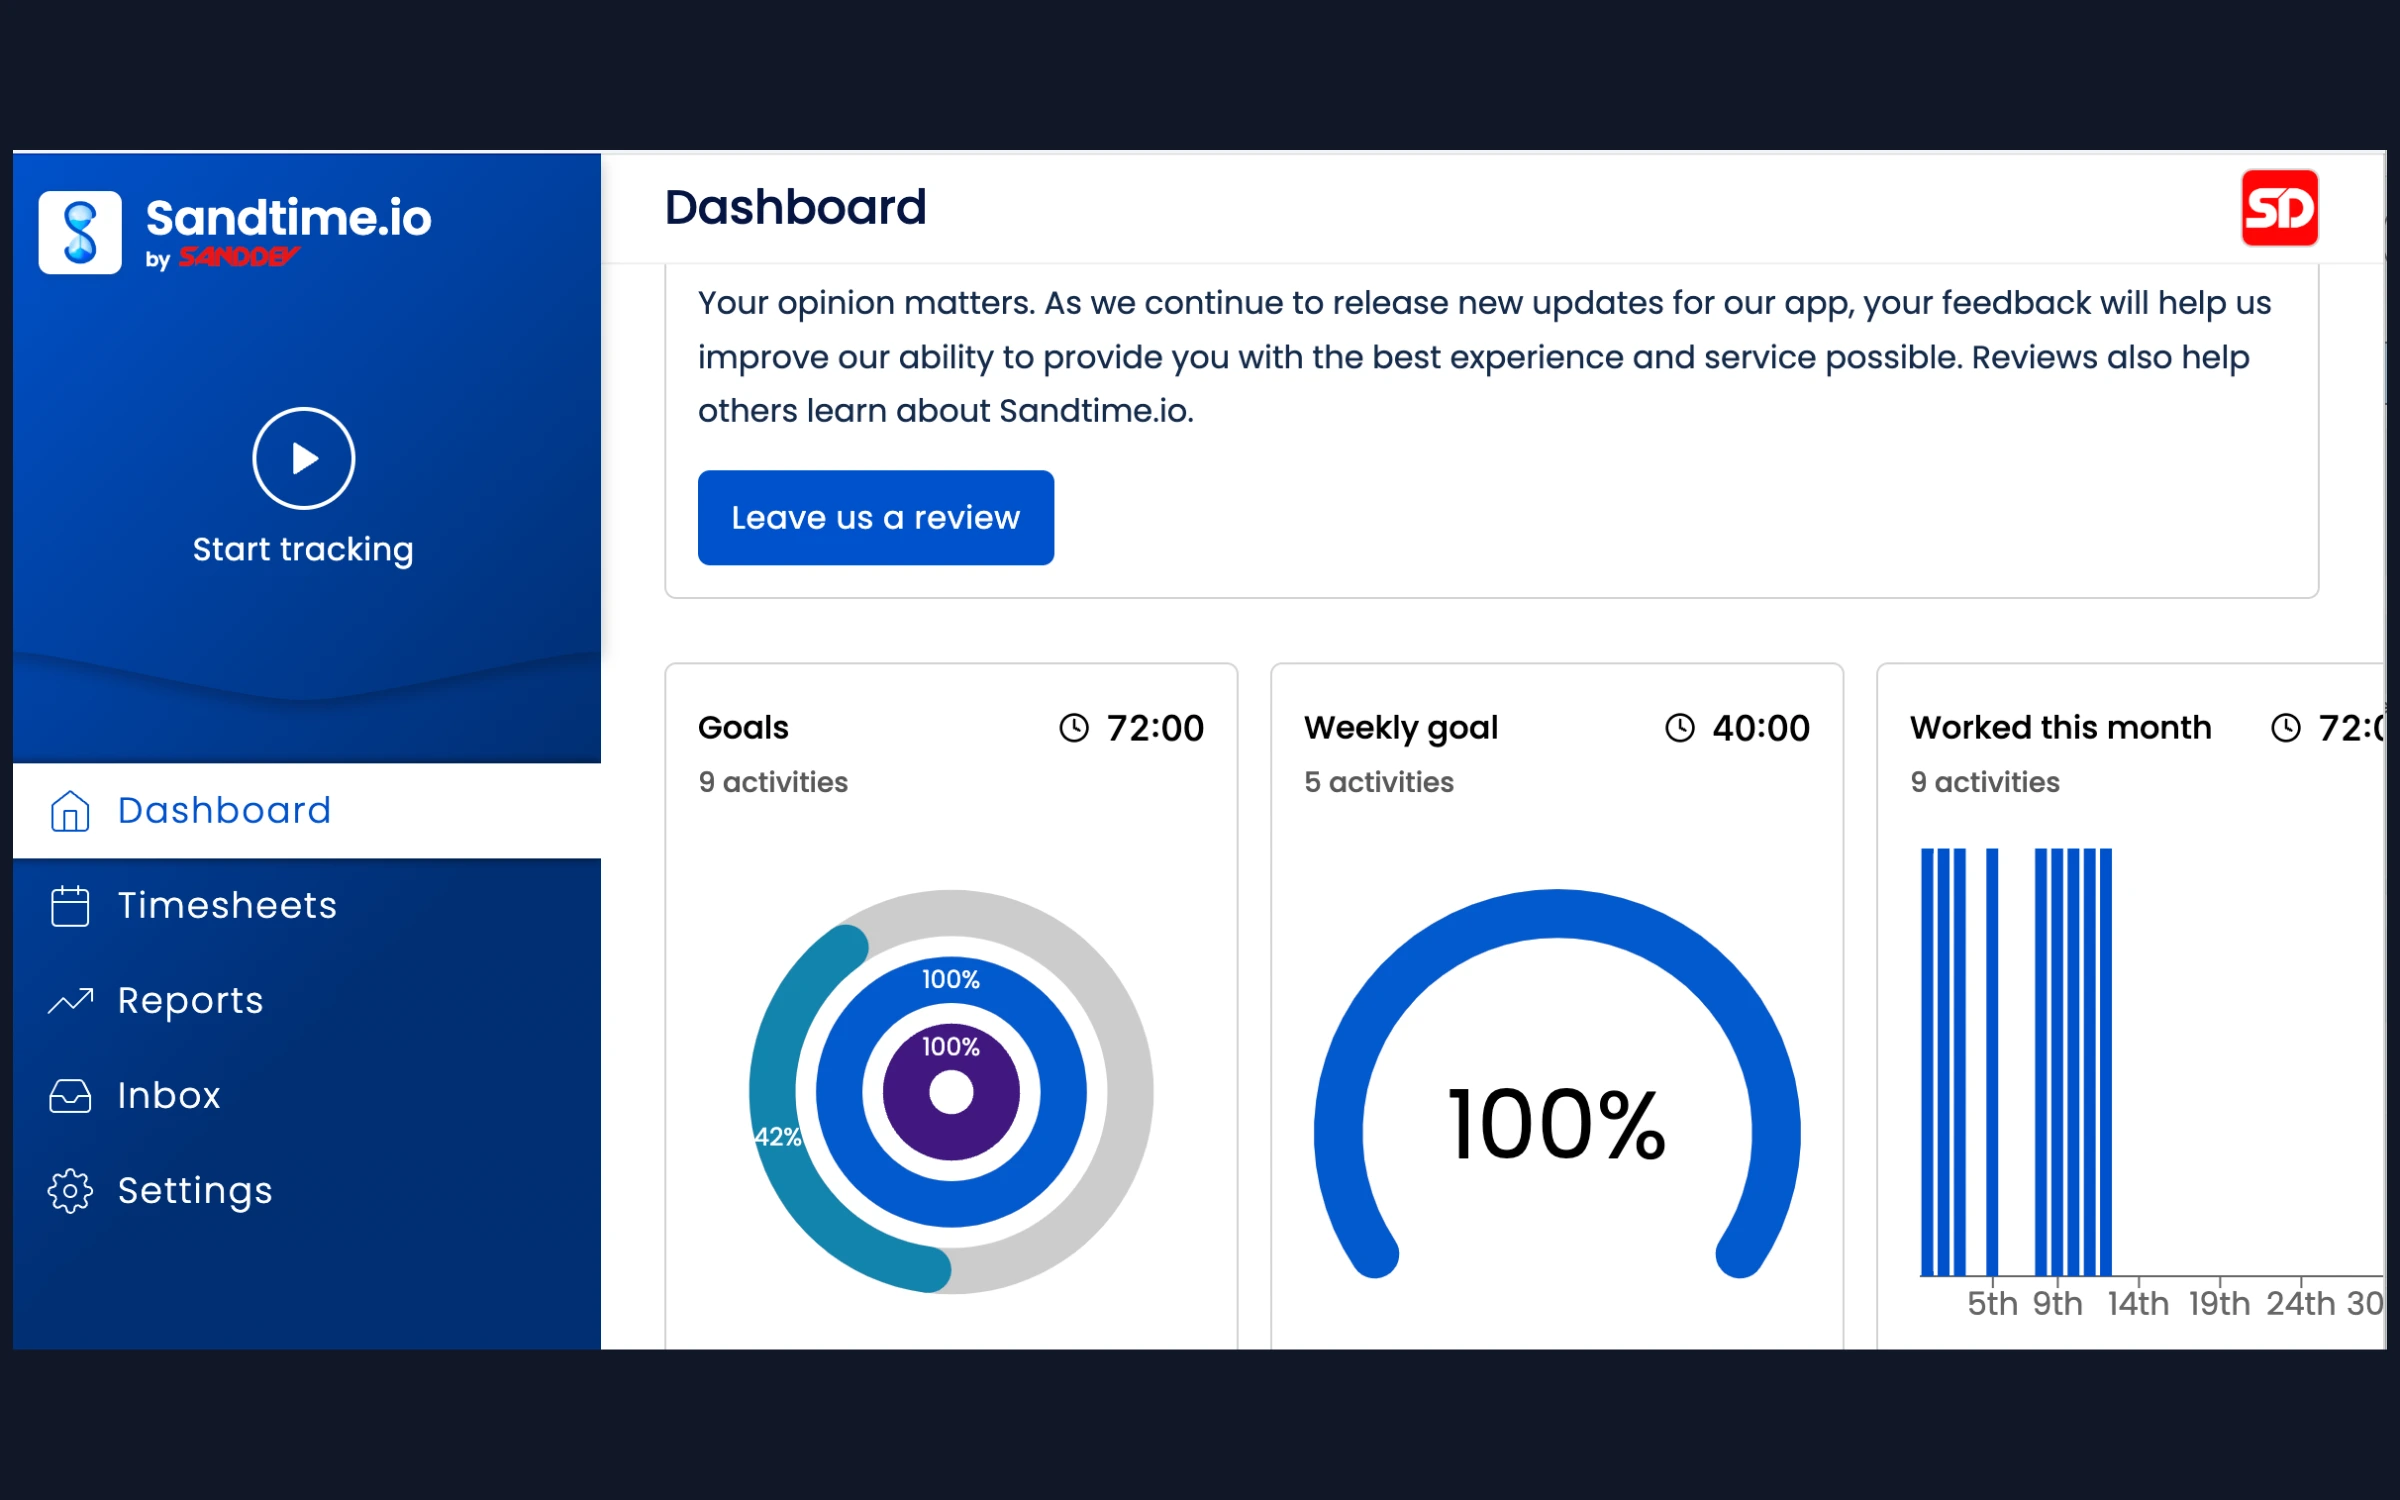
Task: Click the 5 activities label
Action: [1379, 782]
